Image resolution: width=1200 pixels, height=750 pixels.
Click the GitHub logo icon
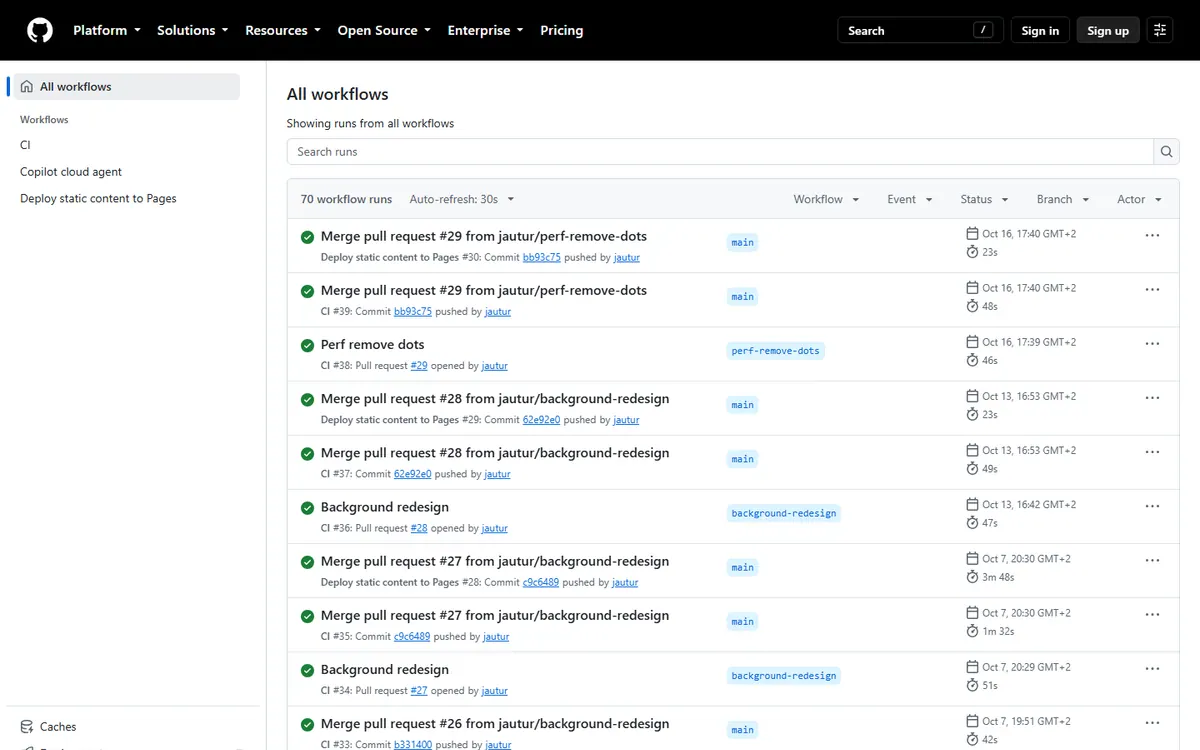(x=40, y=30)
